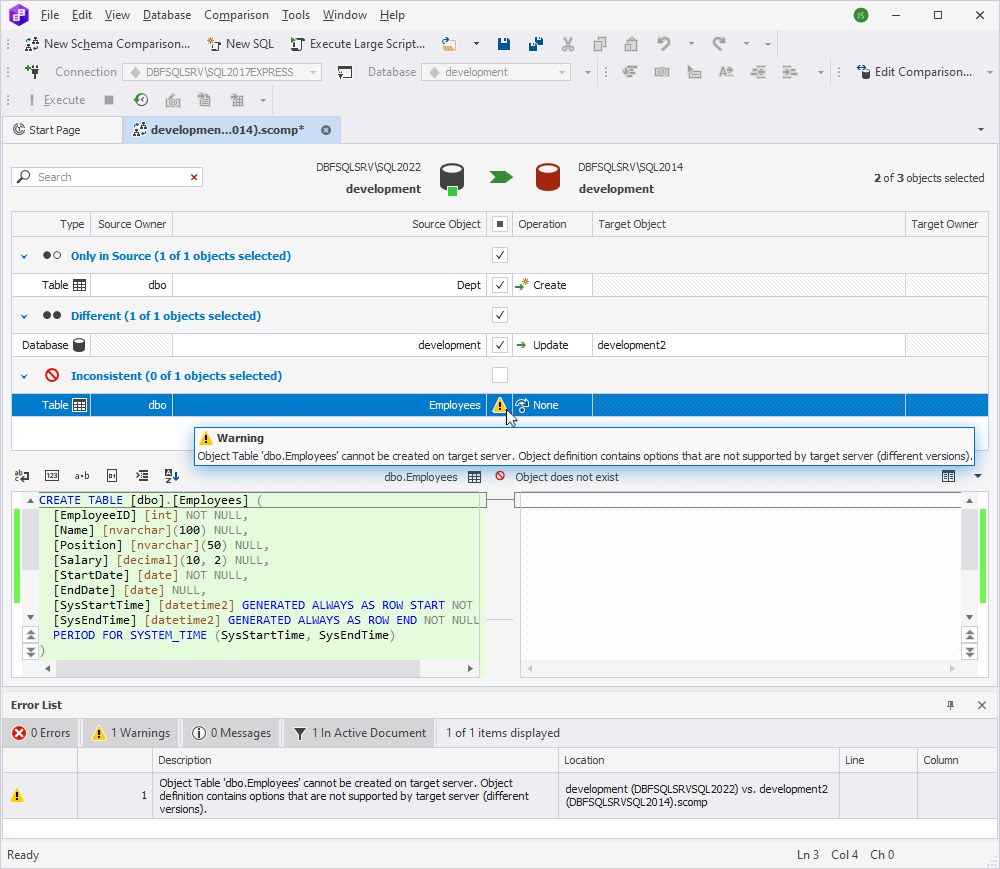
Task: Click the Redo arrow icon
Action: 719,44
